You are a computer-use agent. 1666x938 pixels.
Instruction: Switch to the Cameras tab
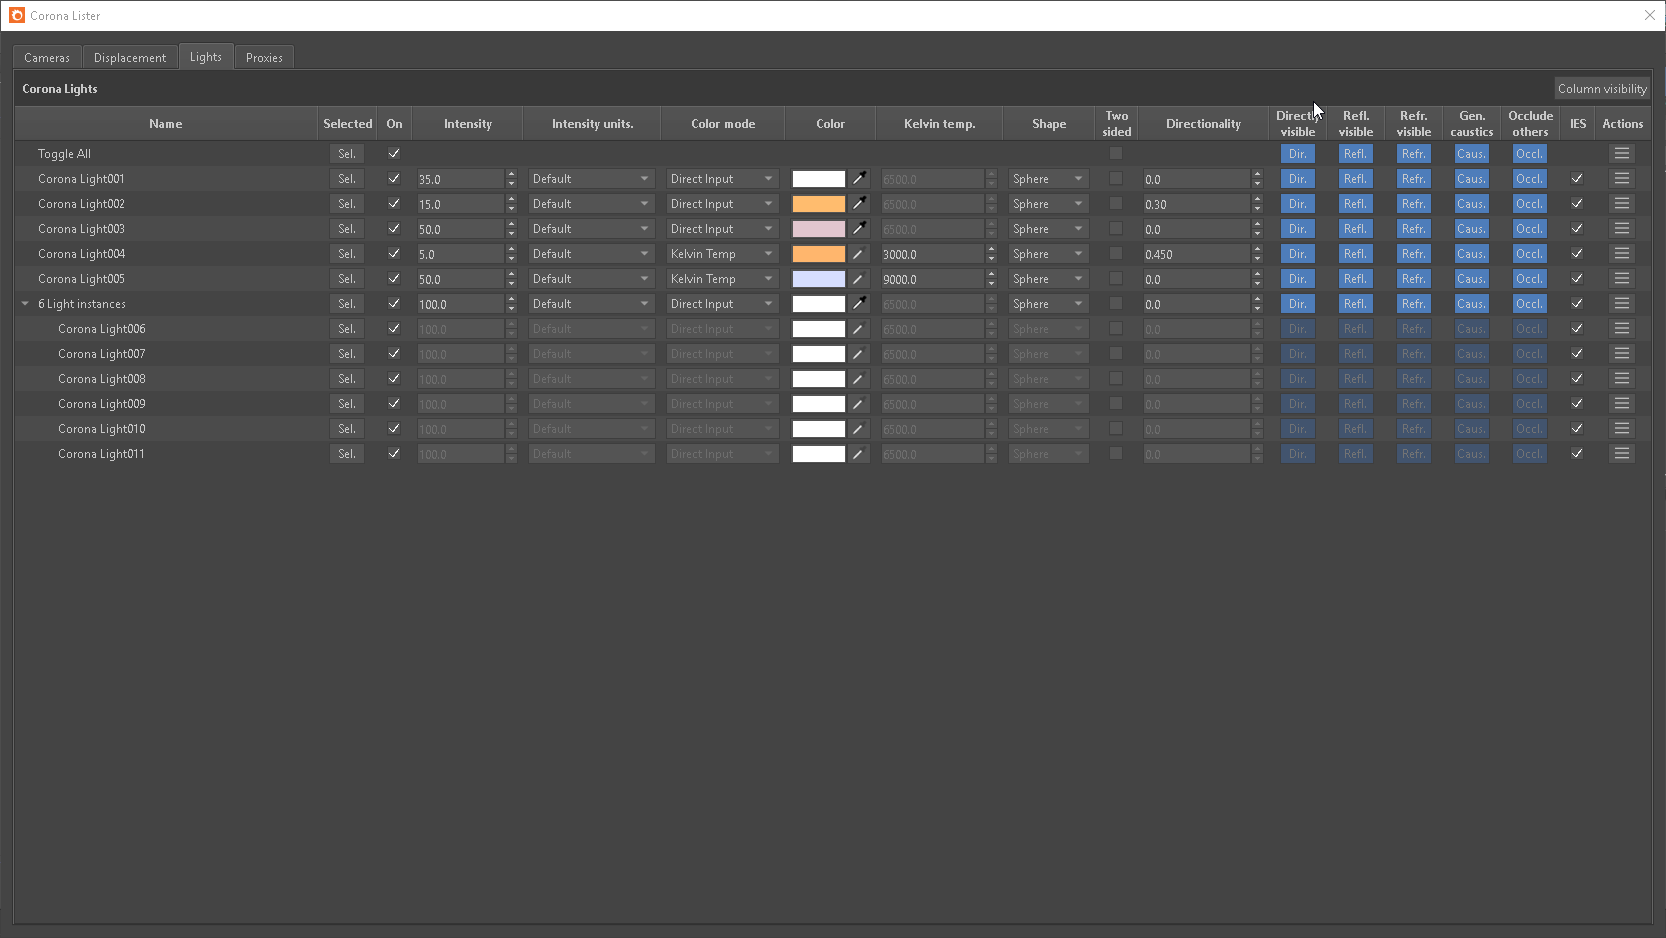point(47,58)
